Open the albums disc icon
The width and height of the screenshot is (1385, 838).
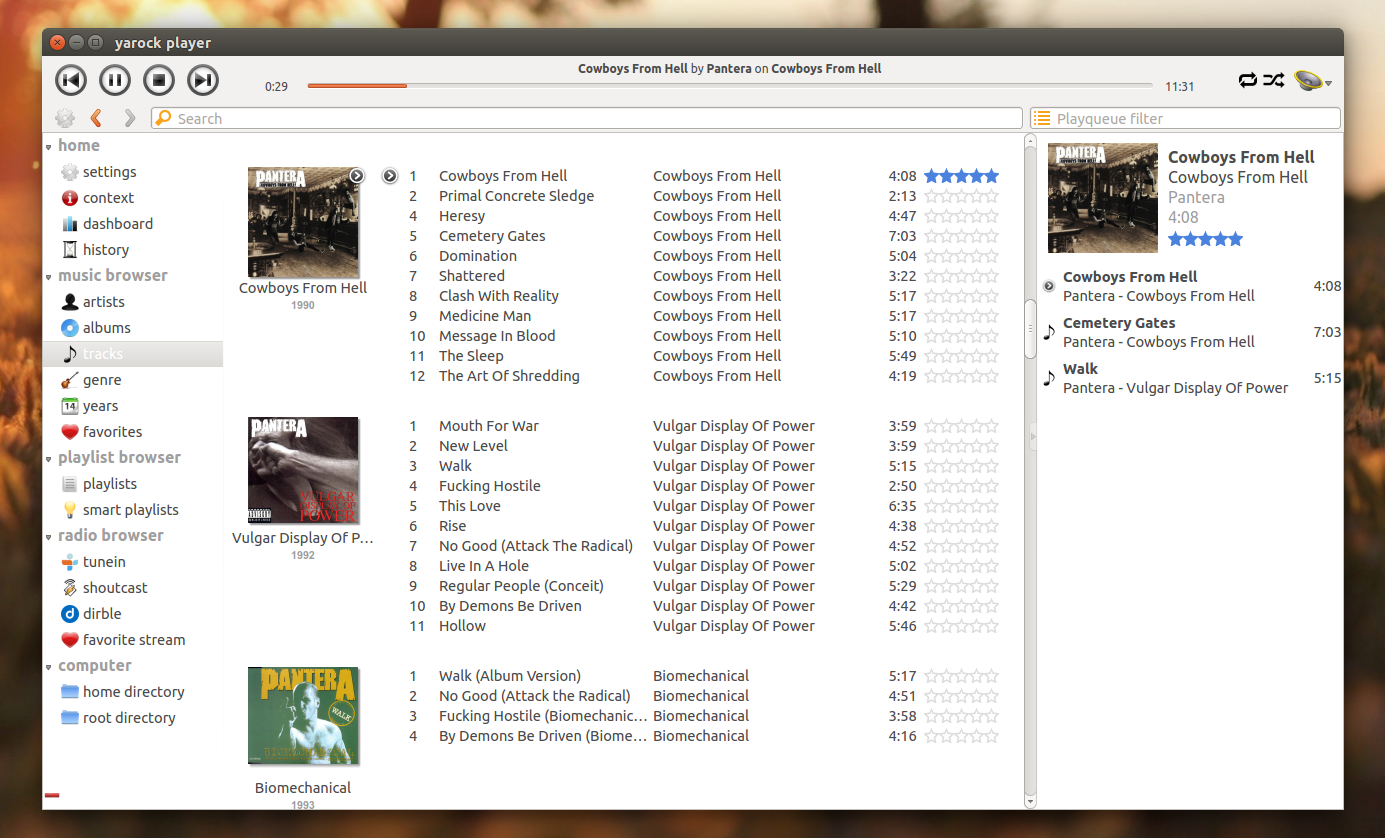tap(69, 328)
